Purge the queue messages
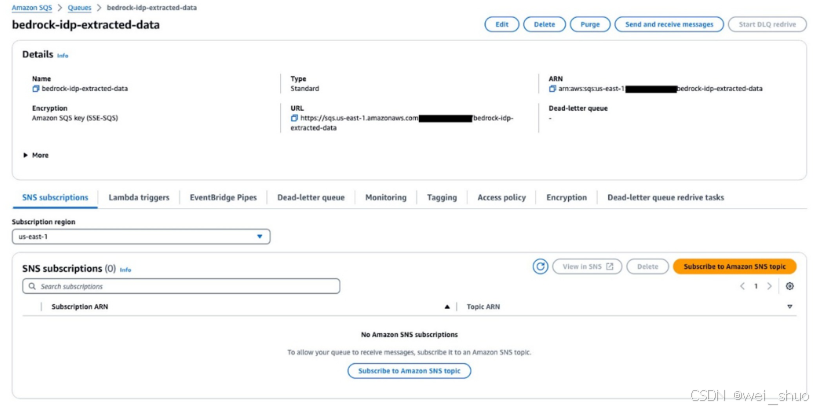The width and height of the screenshot is (821, 411). [x=590, y=25]
